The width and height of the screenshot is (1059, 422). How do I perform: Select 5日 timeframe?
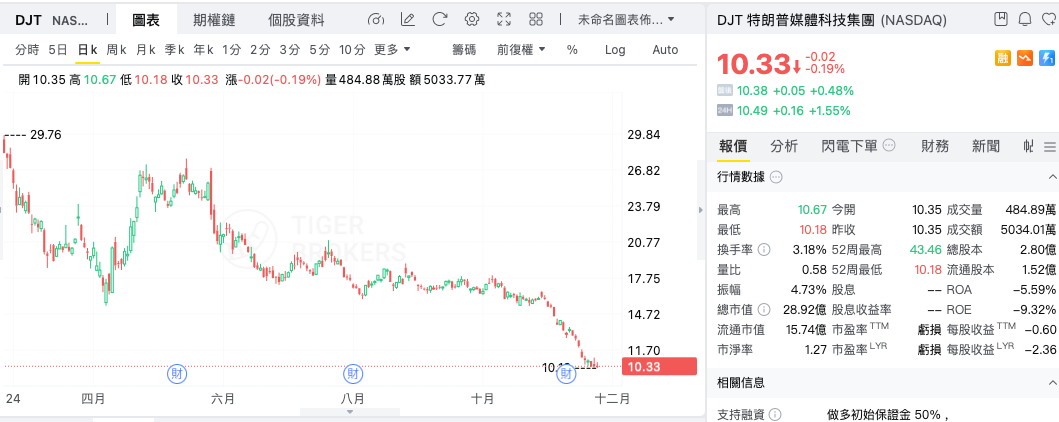point(58,49)
